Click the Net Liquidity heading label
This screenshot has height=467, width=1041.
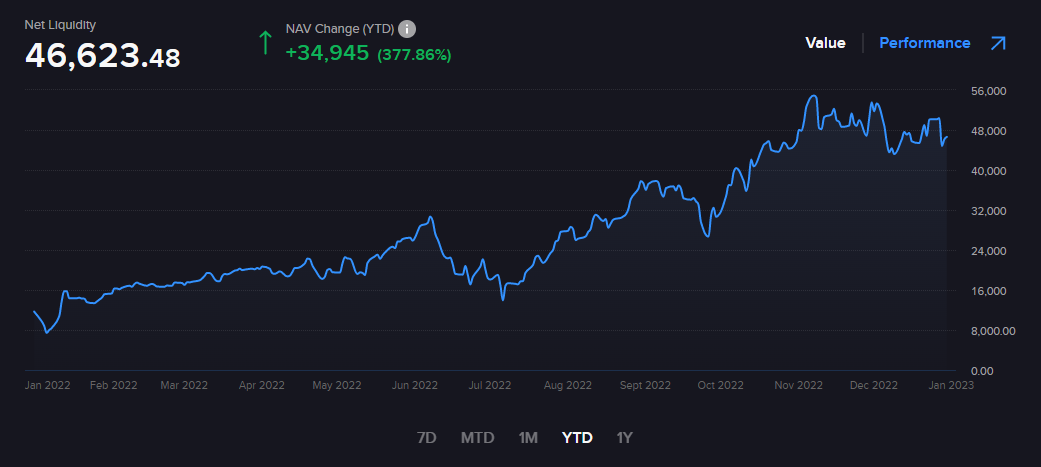60,24
